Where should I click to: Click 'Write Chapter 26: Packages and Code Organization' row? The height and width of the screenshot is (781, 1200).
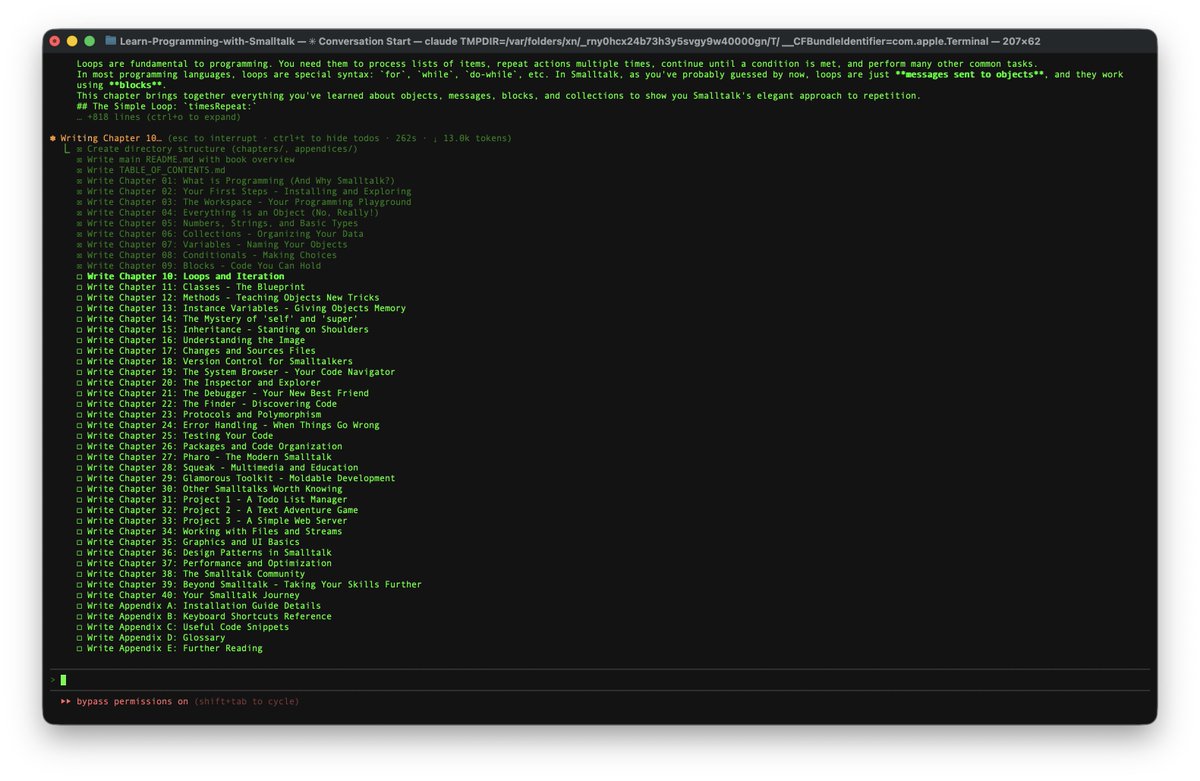click(x=208, y=446)
